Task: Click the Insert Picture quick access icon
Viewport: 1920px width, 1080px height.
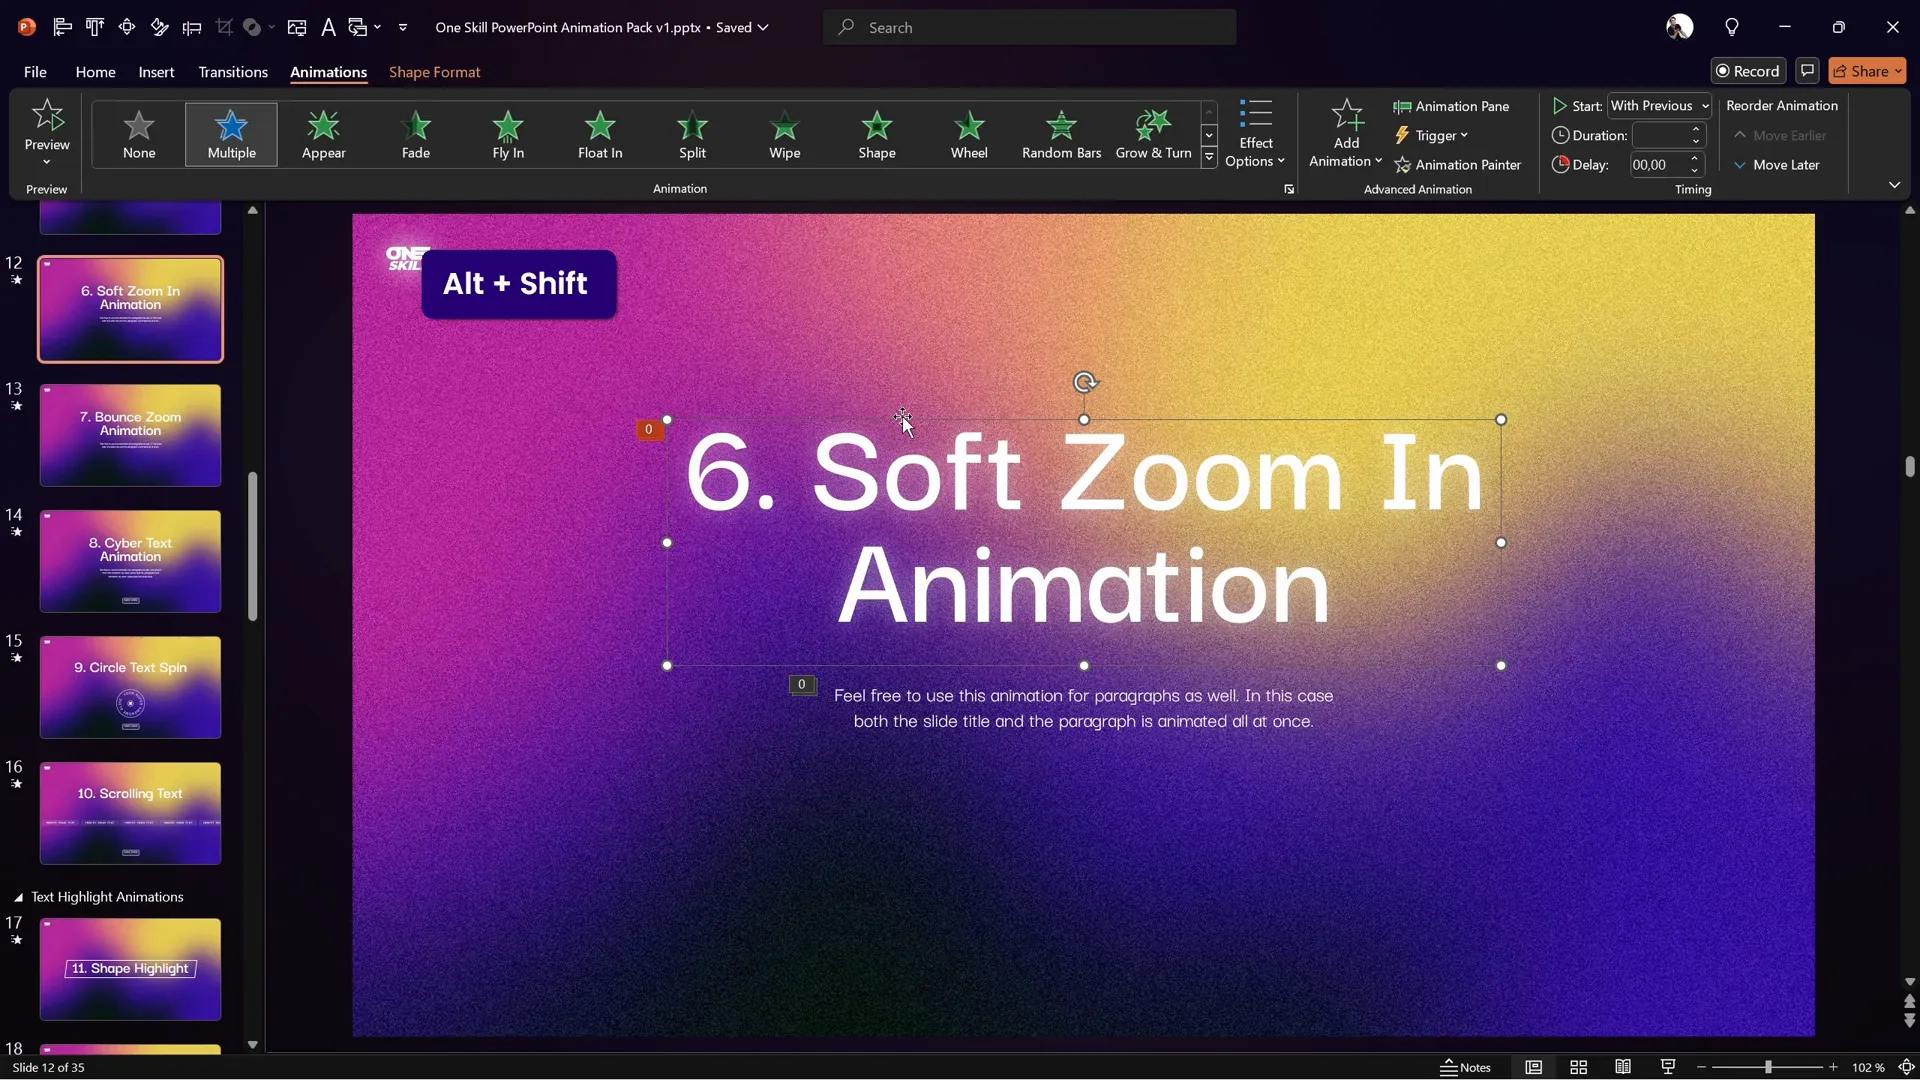Action: (x=297, y=27)
